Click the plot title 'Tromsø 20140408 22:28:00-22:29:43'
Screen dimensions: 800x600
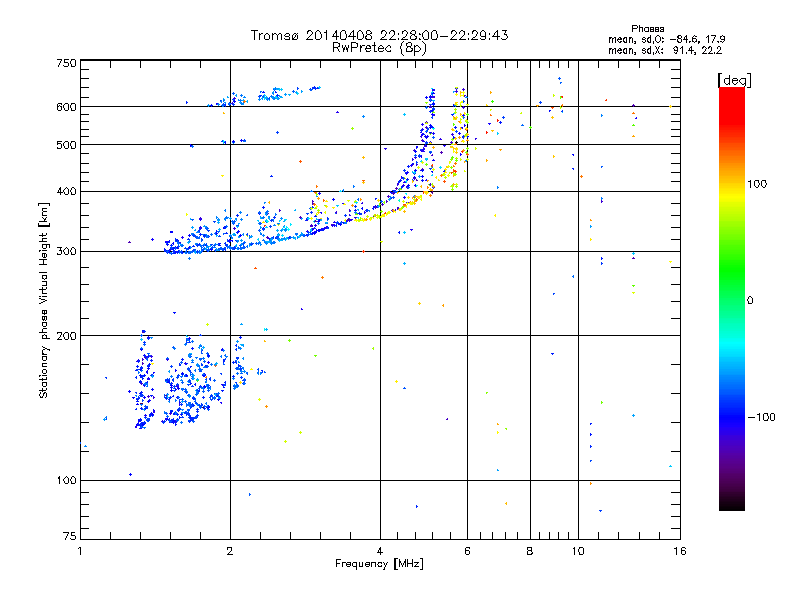pos(379,35)
